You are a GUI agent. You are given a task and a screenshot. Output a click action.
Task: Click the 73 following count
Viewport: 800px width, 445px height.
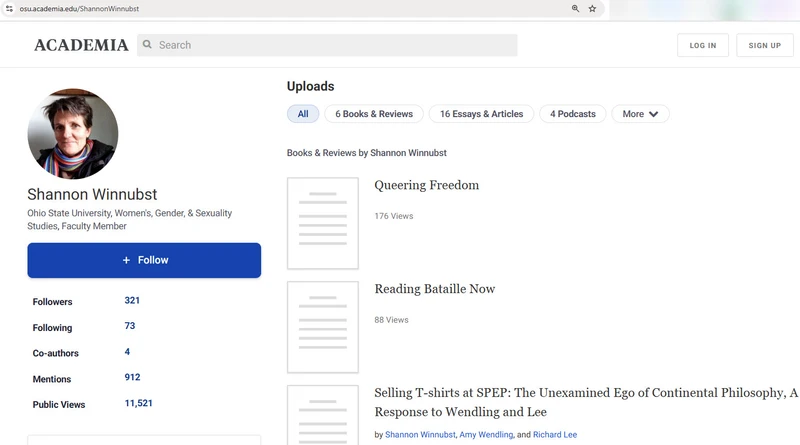130,326
